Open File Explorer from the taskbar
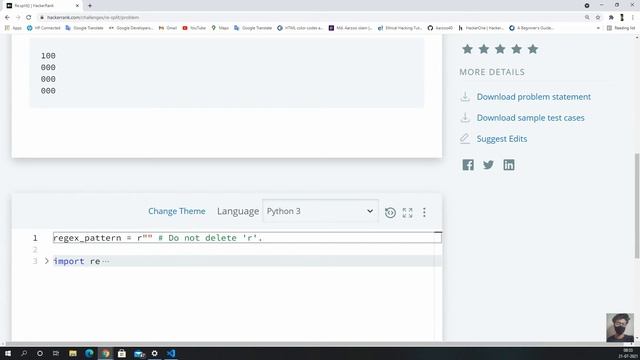Screen dimensions: 640x360 [x=73, y=353]
